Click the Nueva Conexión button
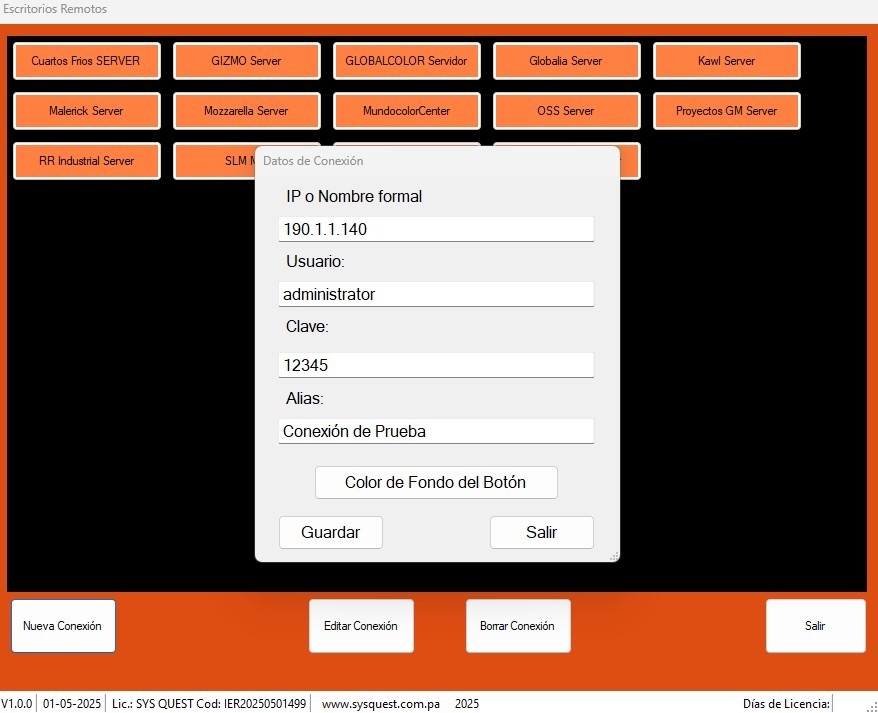Image resolution: width=878 pixels, height=713 pixels. (x=63, y=626)
